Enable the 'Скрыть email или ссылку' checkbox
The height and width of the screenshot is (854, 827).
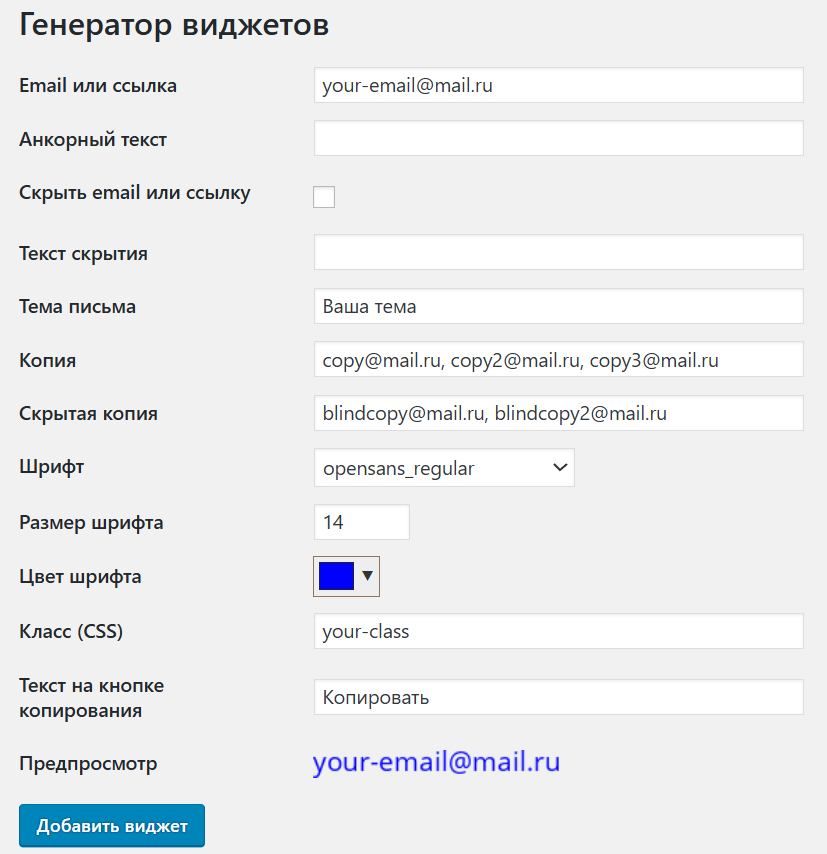(x=324, y=197)
